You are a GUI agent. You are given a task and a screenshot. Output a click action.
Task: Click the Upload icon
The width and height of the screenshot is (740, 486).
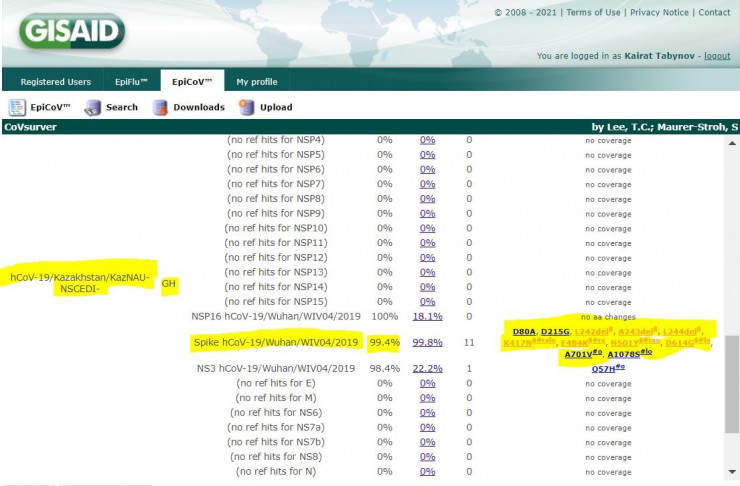point(246,107)
